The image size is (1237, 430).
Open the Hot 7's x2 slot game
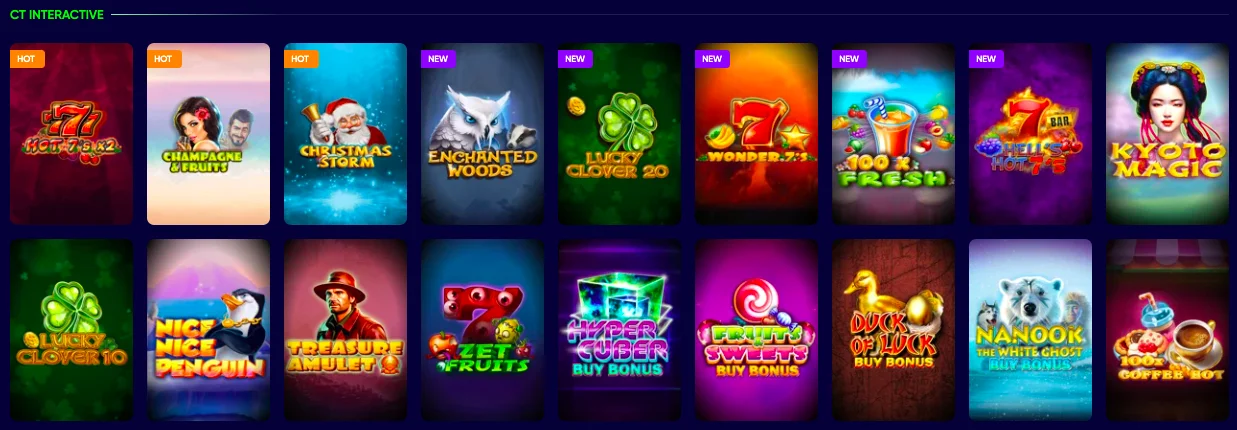pyautogui.click(x=71, y=134)
